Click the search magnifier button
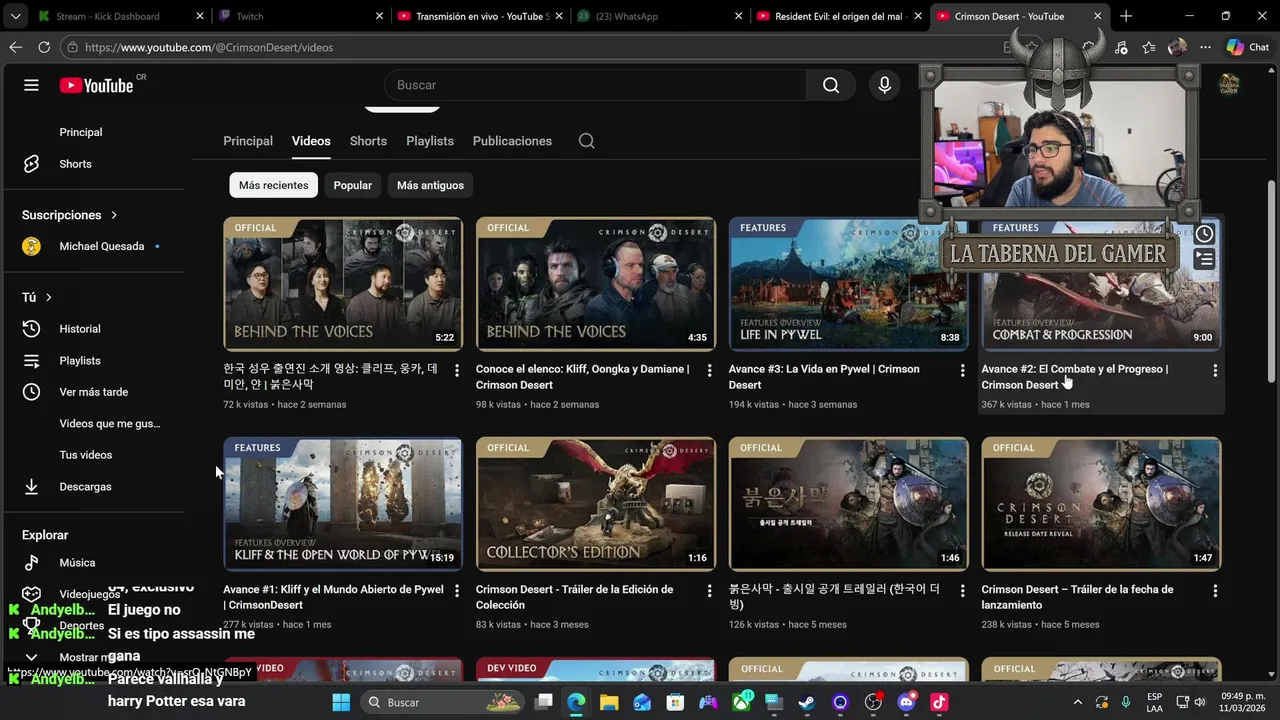This screenshot has height=720, width=1280. (831, 85)
